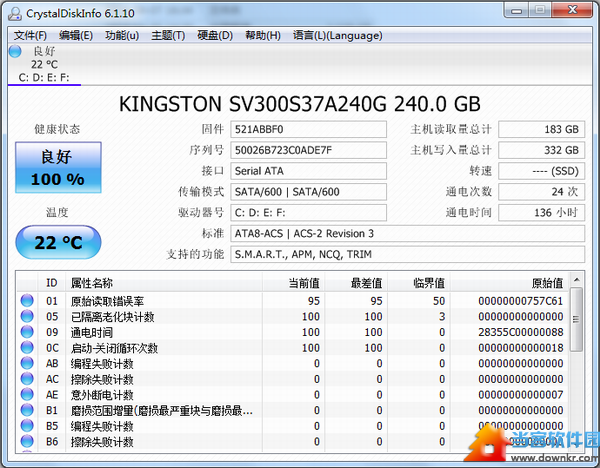Viewport: 600px width, 468px height.
Task: Click the power on count field 24 次
Action: (x=541, y=192)
